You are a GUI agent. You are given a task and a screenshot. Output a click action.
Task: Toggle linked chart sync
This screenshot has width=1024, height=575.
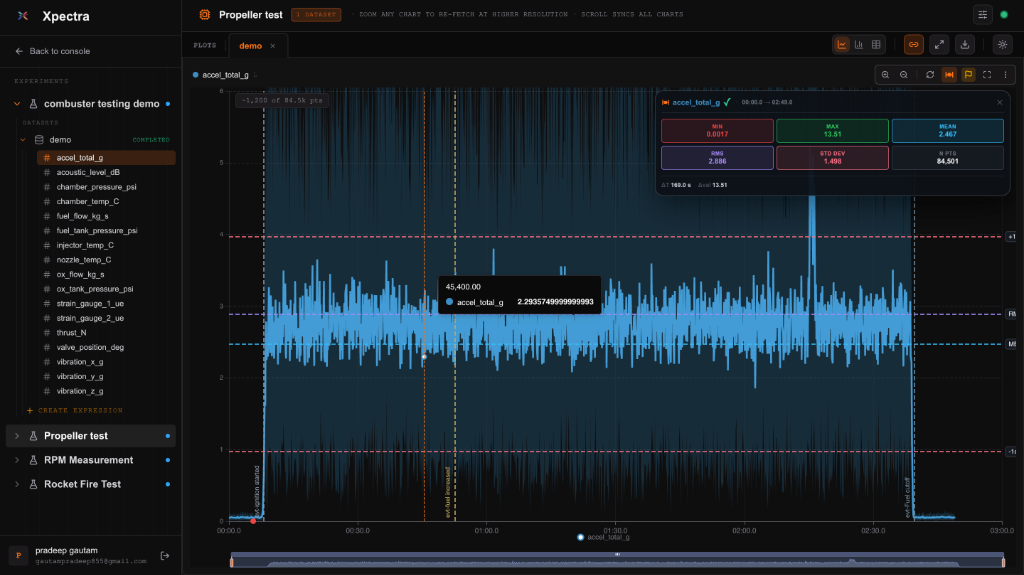coord(914,44)
